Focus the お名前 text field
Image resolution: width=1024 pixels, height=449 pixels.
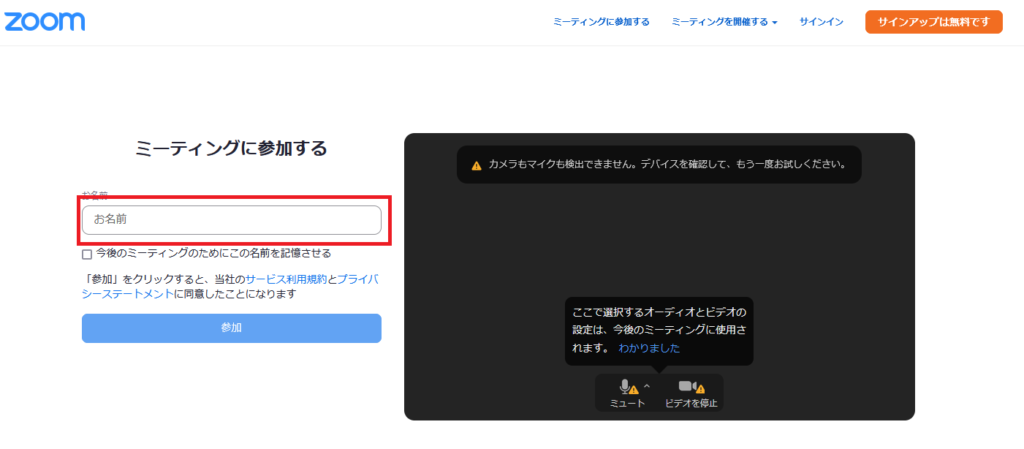click(231, 219)
